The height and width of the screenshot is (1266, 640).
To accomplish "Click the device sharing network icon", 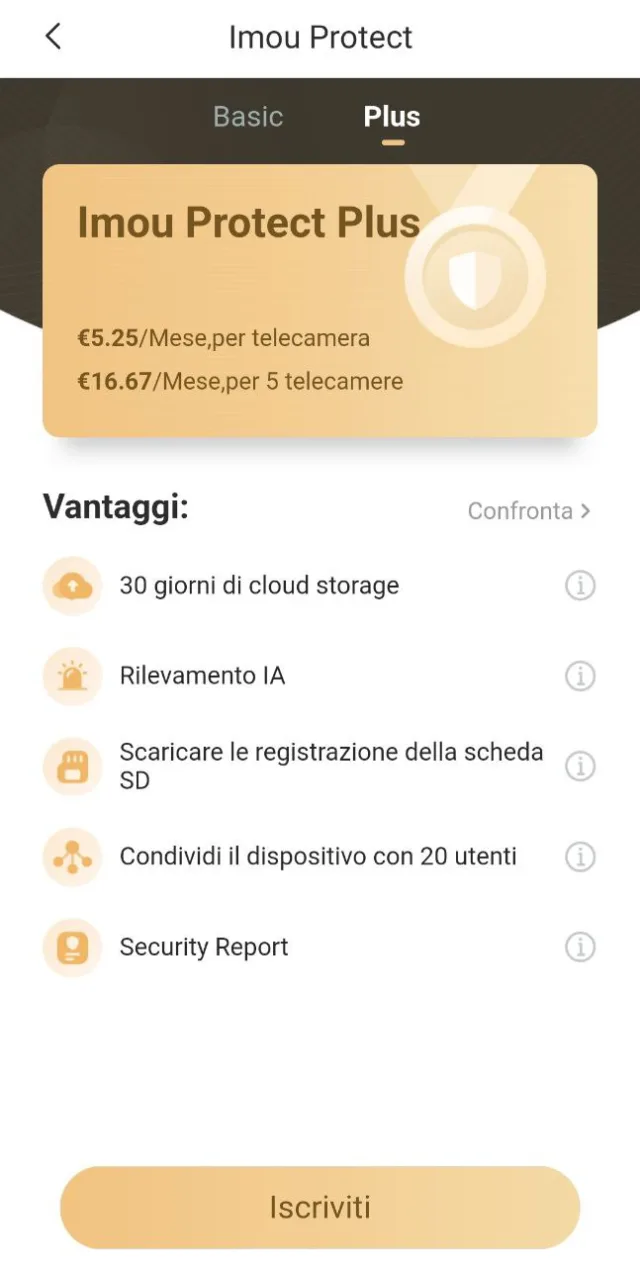I will [x=71, y=857].
